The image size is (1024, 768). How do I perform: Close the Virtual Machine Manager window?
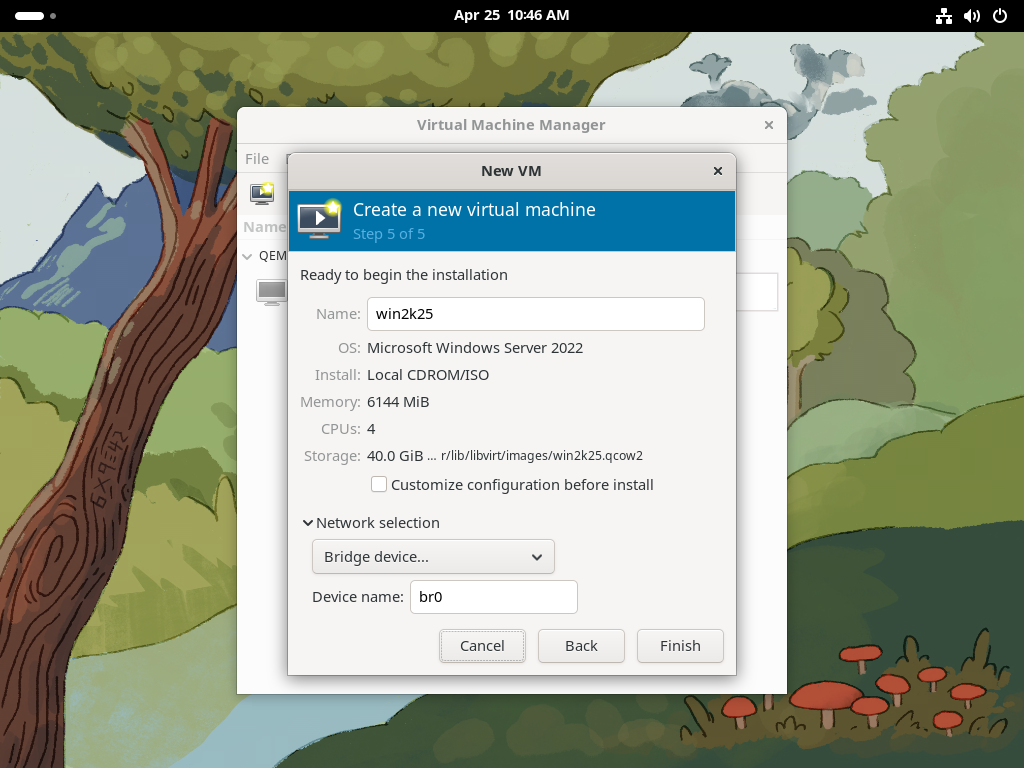pyautogui.click(x=769, y=125)
